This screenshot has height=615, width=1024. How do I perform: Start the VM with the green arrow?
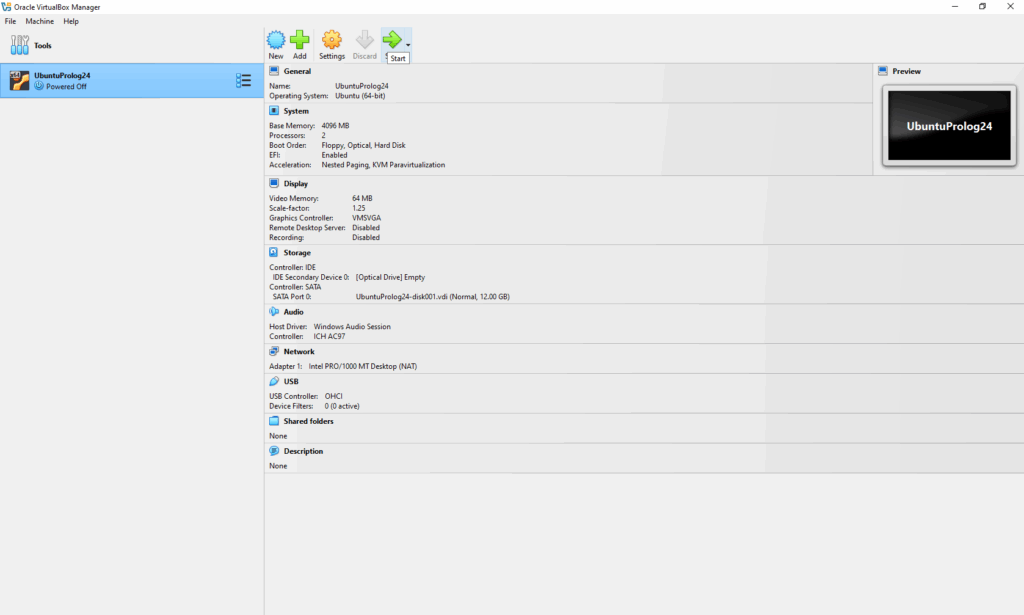point(392,40)
